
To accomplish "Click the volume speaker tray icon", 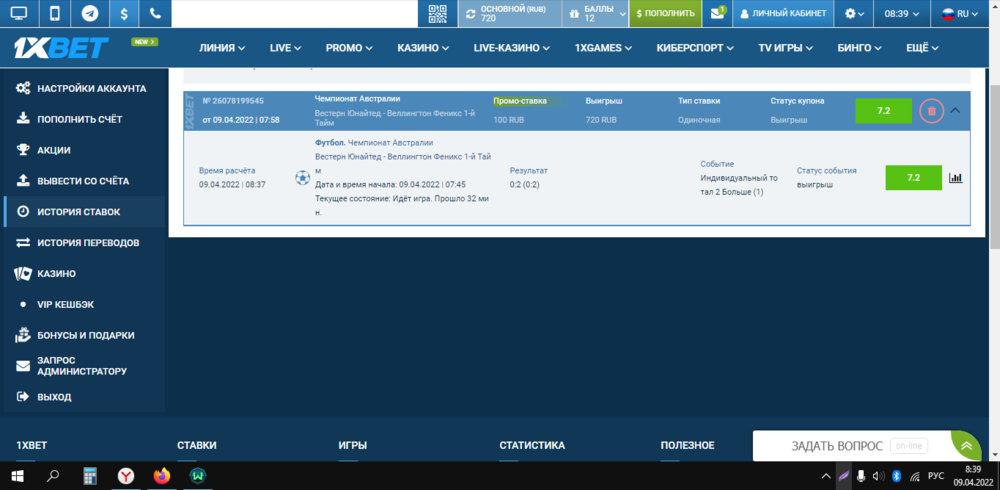I will pyautogui.click(x=878, y=476).
